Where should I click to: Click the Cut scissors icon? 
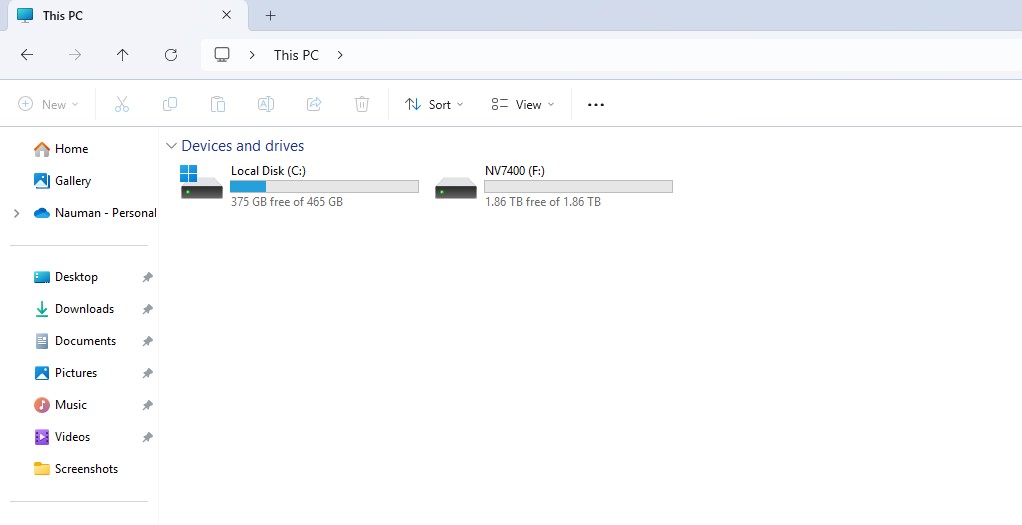(x=122, y=104)
